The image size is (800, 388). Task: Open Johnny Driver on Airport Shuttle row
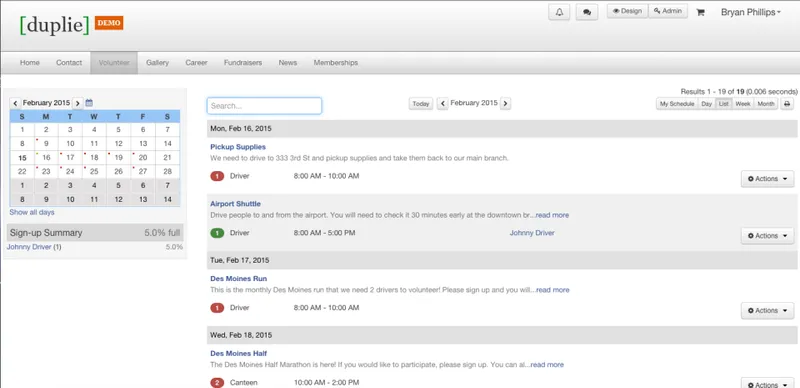(532, 233)
